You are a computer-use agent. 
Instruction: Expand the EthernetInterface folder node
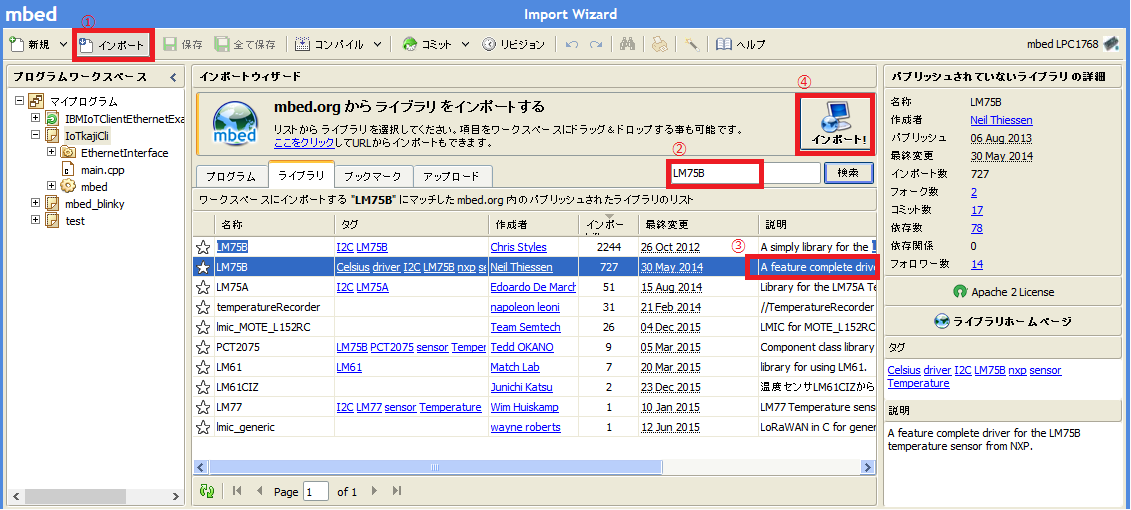pos(51,152)
